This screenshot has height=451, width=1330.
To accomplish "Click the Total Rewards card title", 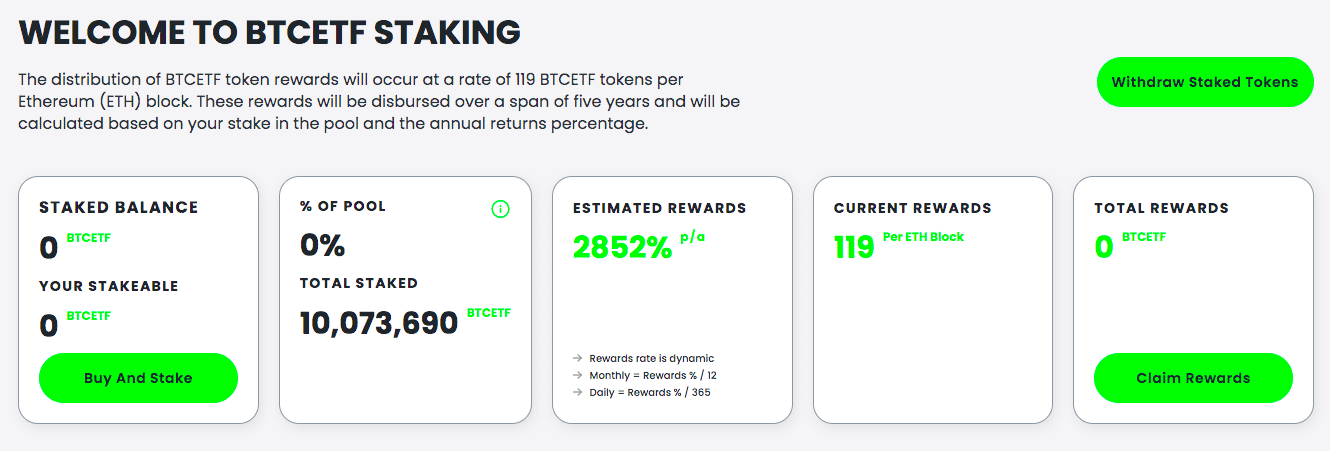I will pyautogui.click(x=1161, y=208).
